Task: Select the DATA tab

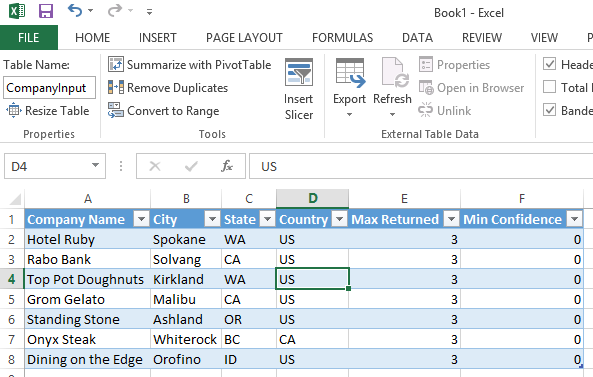Action: point(417,37)
